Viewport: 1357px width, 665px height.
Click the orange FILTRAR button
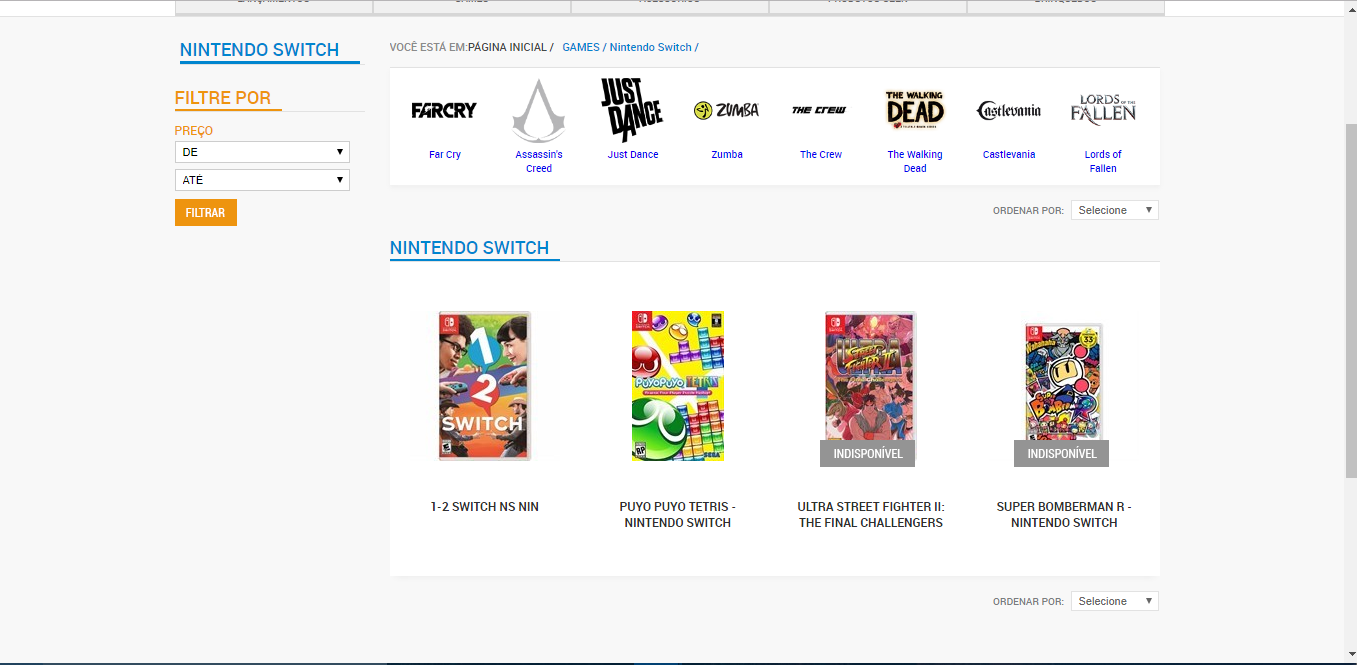(206, 213)
